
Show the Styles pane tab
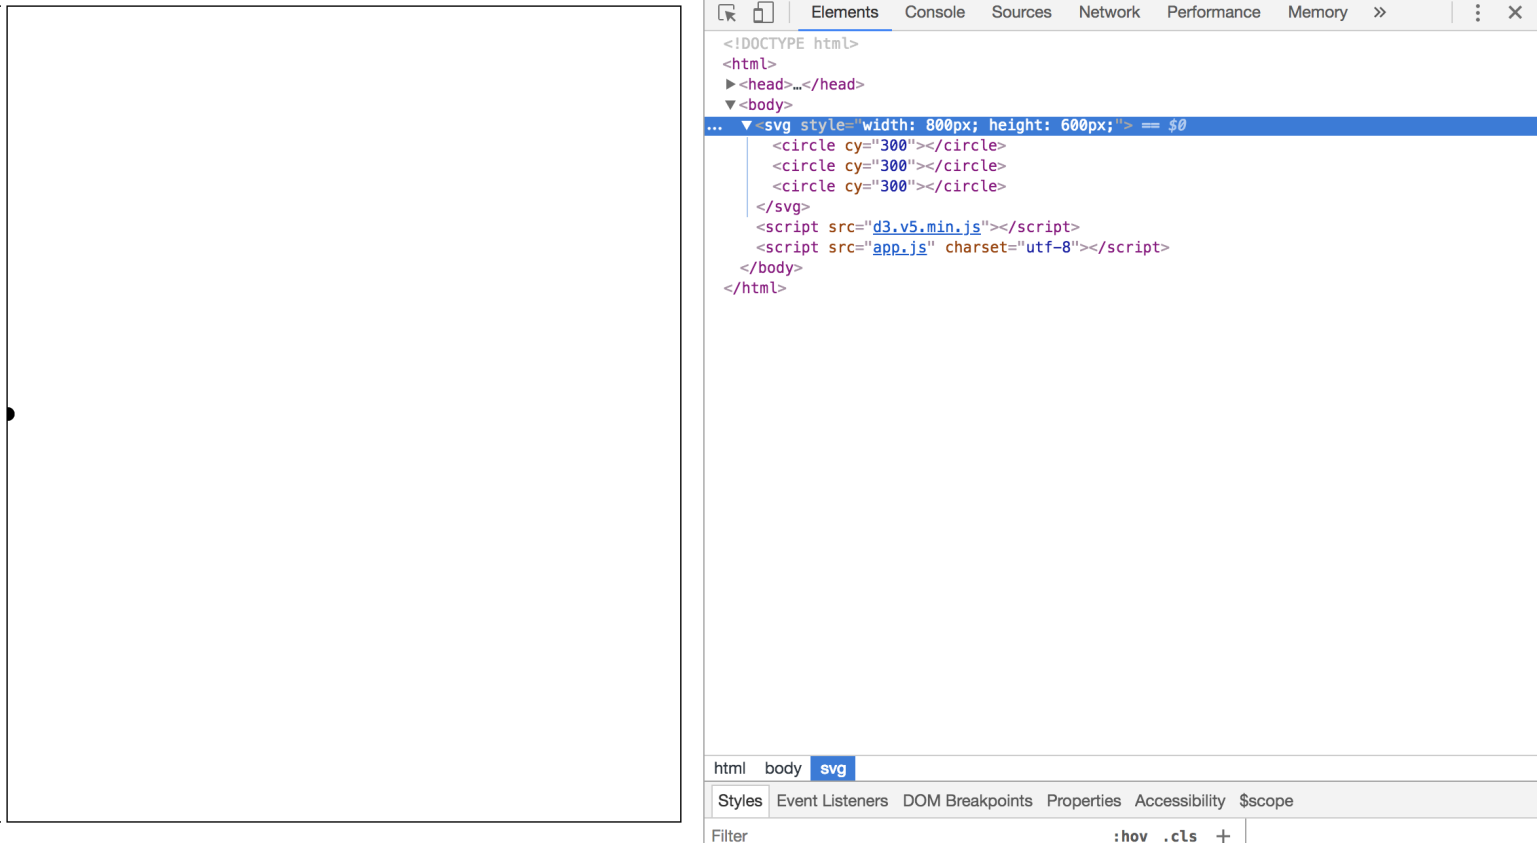click(x=740, y=801)
